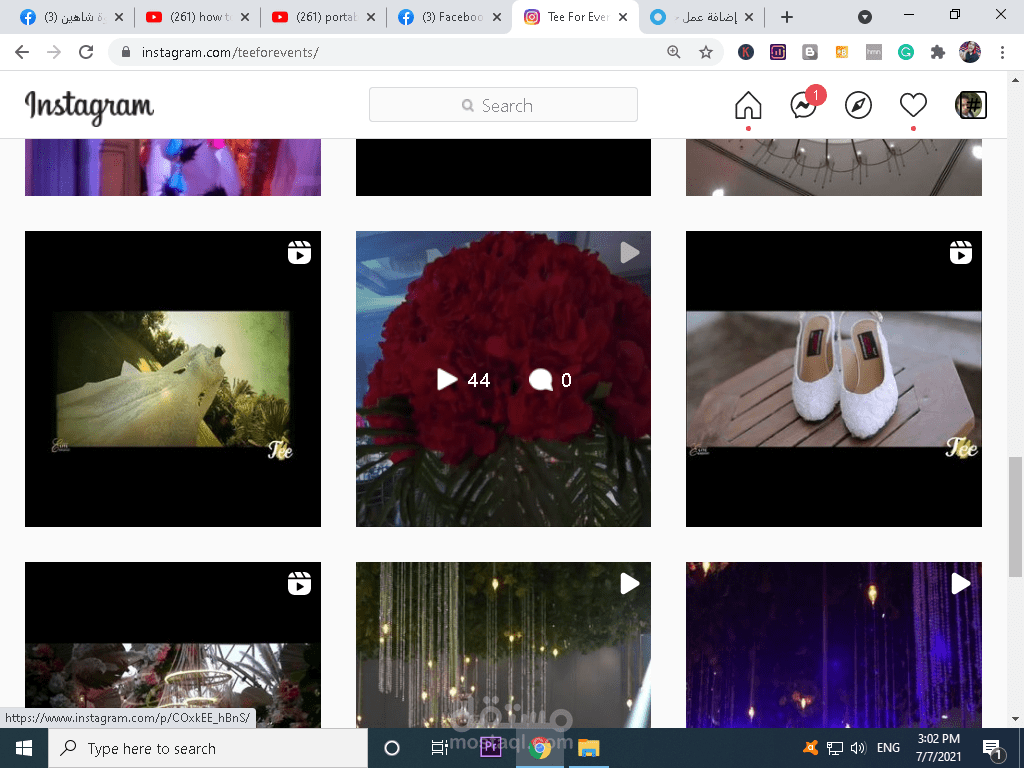Open the wedding dress reel thumbnail
Screen dimensions: 1024x768
[x=173, y=379]
